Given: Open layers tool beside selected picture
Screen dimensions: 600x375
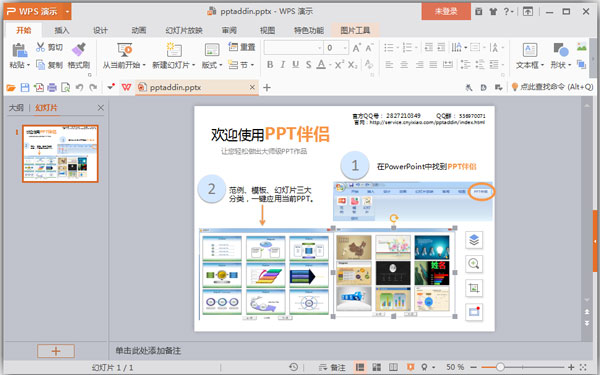Looking at the screenshot, I should point(474,240).
